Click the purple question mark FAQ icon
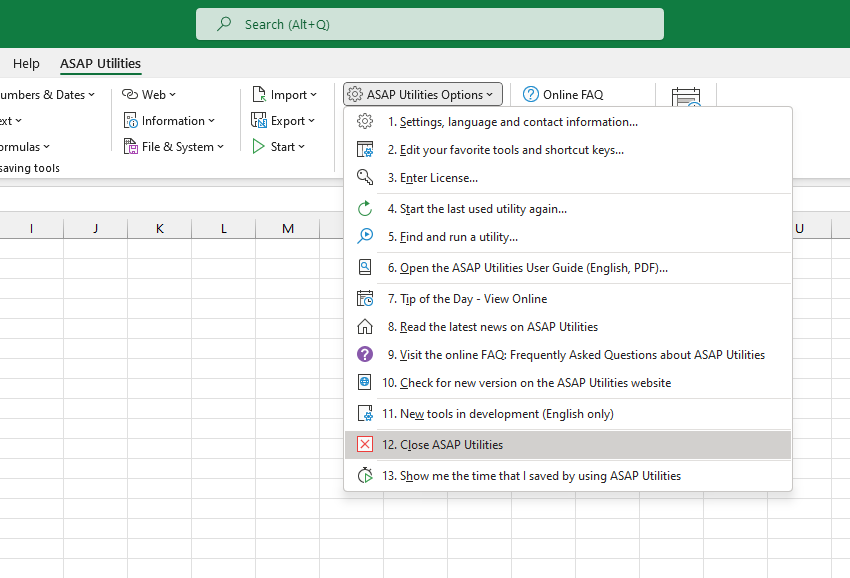The image size is (850, 578). tap(365, 354)
